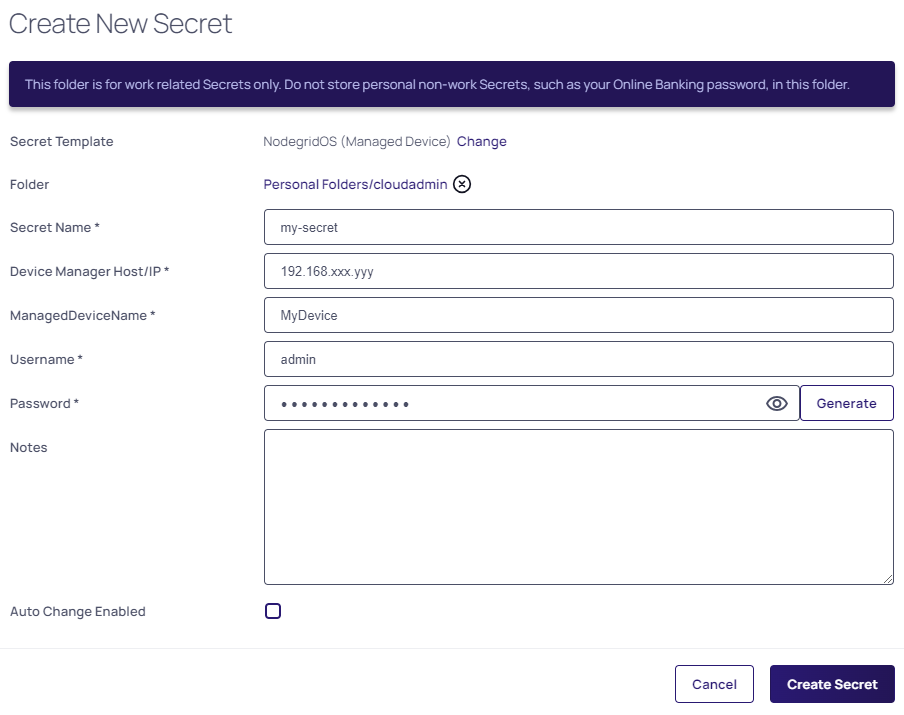Viewport: 904px width, 715px height.
Task: Remove the Personal Folders/cloudadmin folder selection
Action: pyautogui.click(x=462, y=184)
